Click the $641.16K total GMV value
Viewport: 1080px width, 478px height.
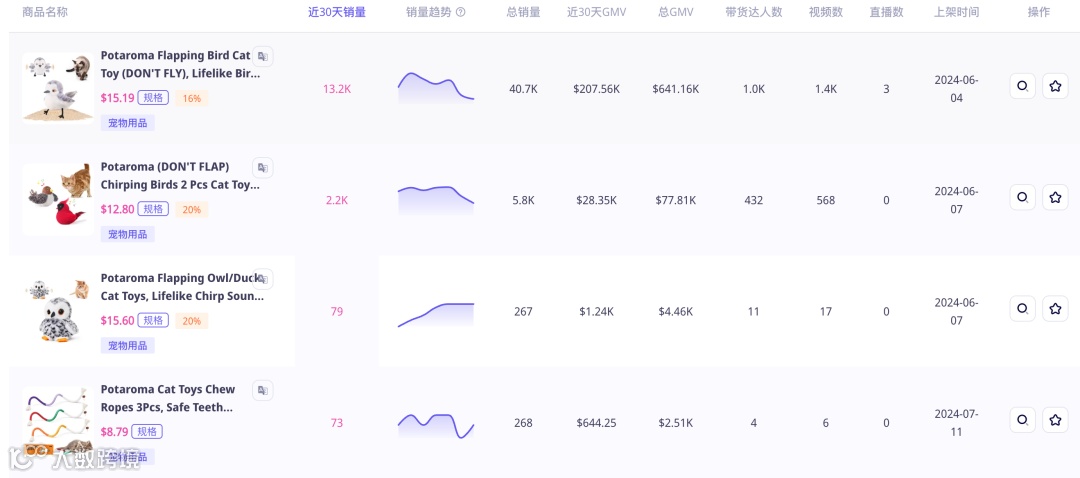(676, 89)
